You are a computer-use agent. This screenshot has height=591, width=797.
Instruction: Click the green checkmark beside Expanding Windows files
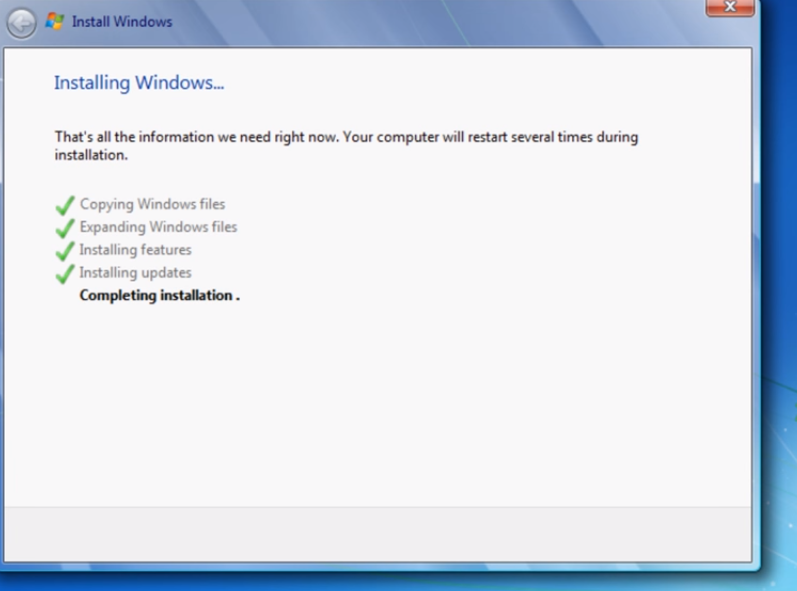click(x=65, y=228)
